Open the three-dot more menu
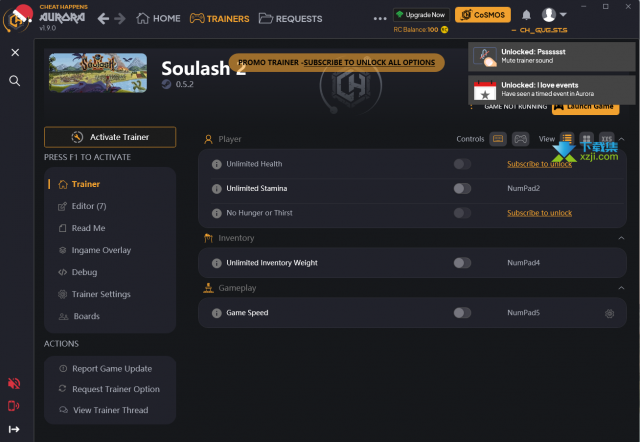The width and height of the screenshot is (640, 442). click(x=380, y=18)
